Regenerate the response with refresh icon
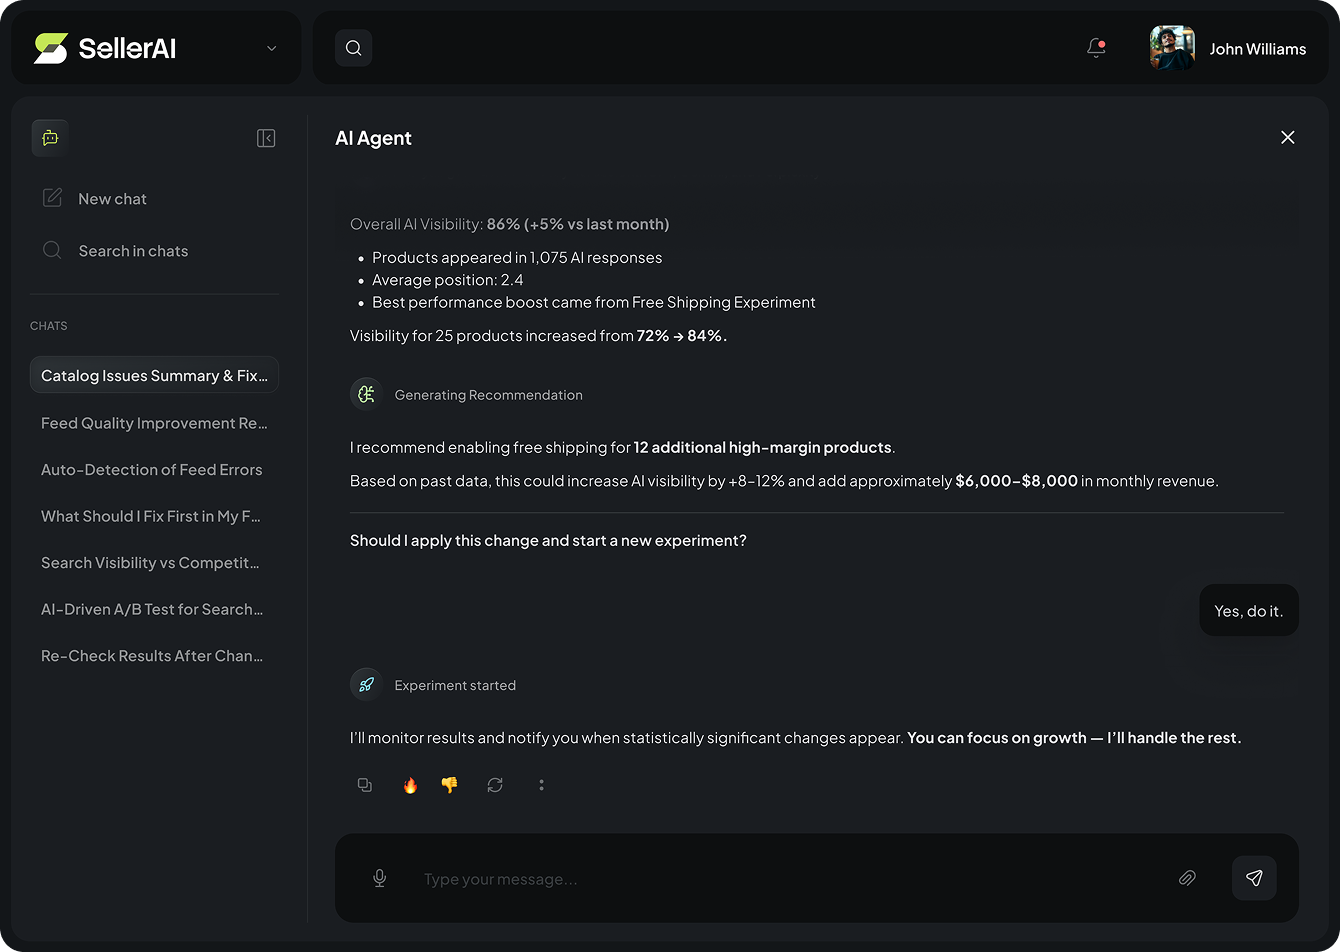 point(494,785)
